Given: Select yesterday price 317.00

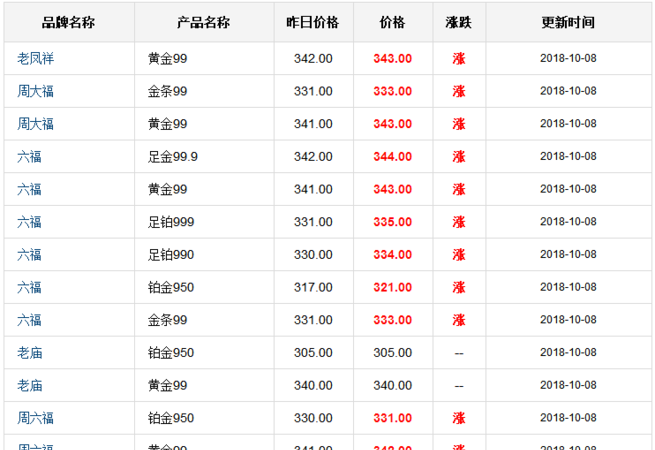Looking at the screenshot, I should point(313,287).
